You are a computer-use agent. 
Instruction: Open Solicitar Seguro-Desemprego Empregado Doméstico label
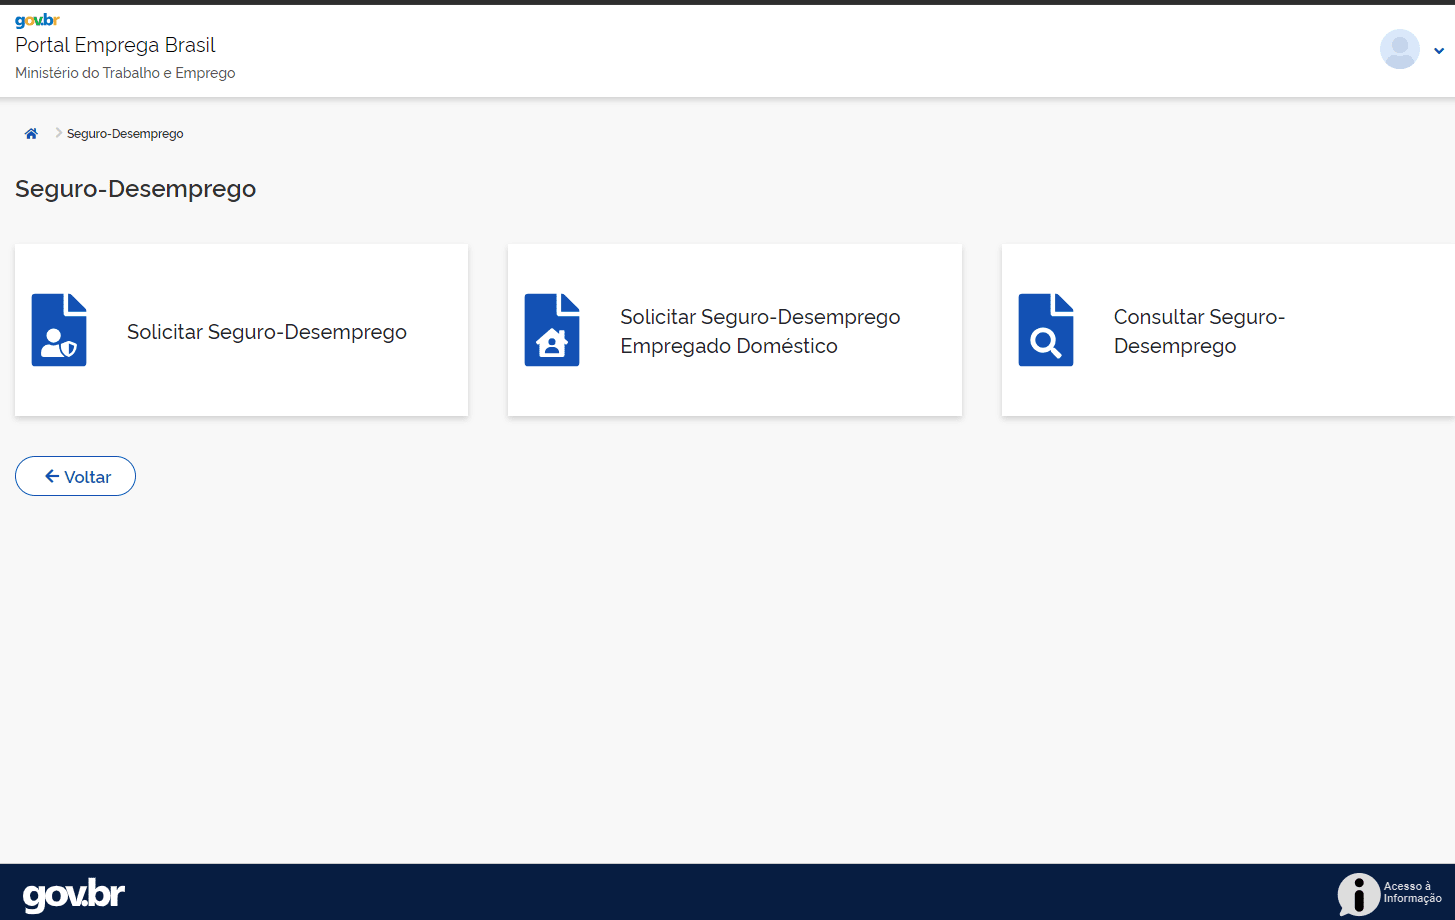[760, 331]
